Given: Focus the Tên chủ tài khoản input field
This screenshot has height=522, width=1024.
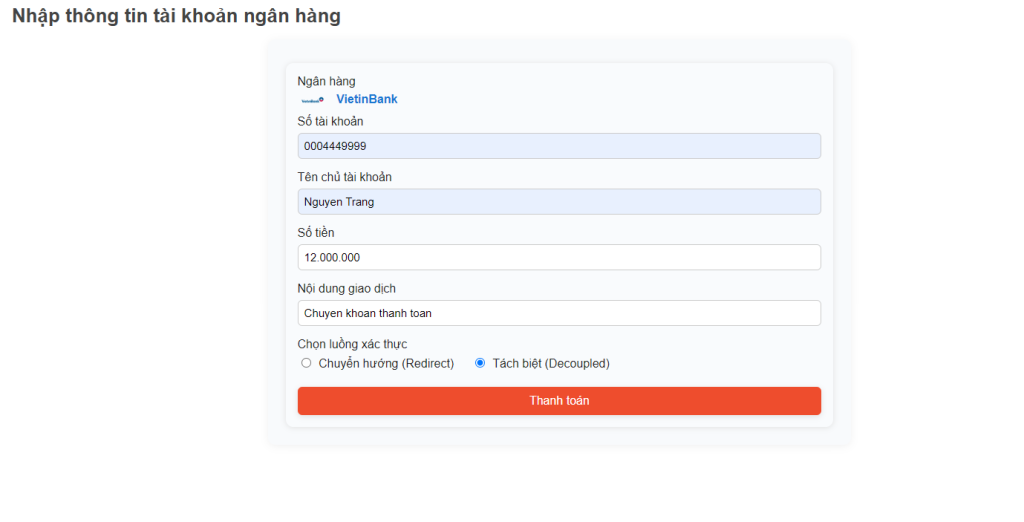Looking at the screenshot, I should pyautogui.click(x=559, y=202).
